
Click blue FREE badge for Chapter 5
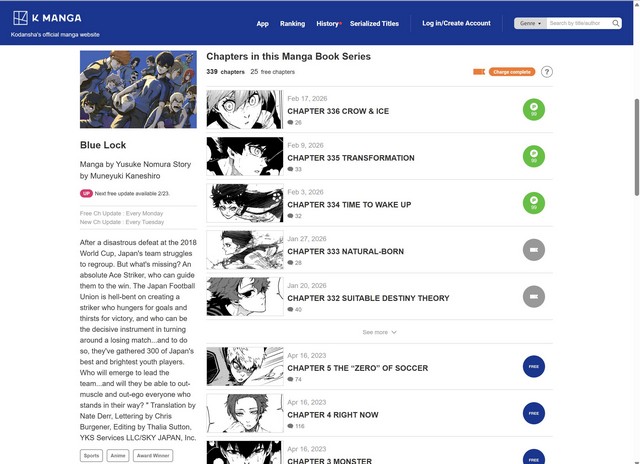[x=534, y=366]
